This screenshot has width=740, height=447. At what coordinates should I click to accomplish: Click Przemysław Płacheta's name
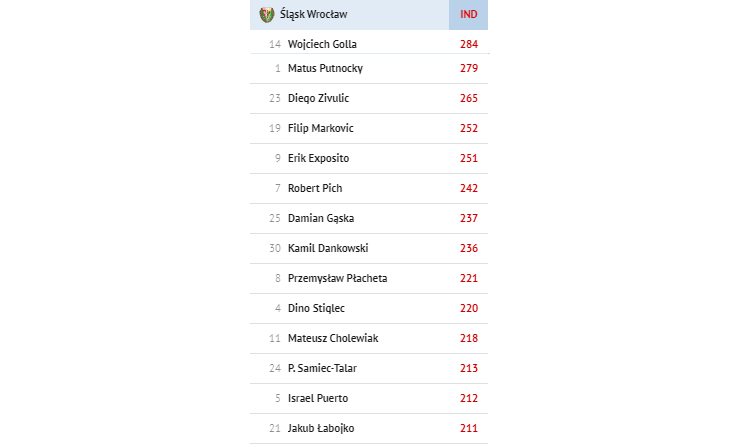pos(337,278)
